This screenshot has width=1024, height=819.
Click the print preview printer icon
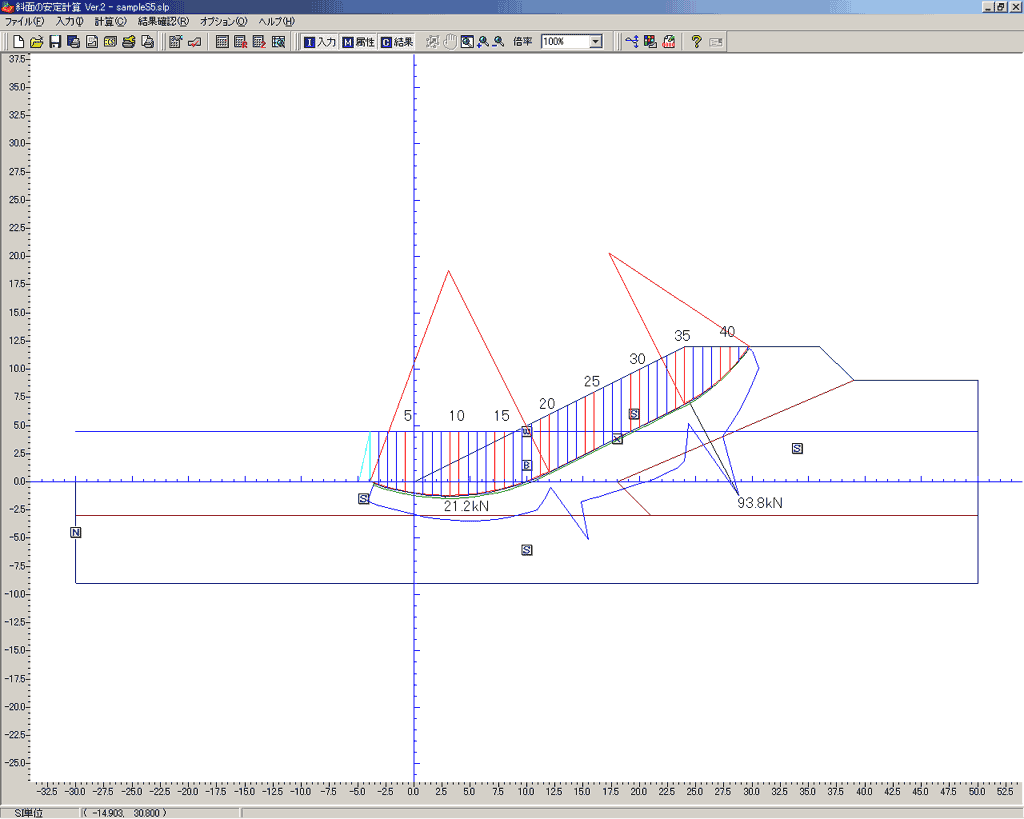148,42
